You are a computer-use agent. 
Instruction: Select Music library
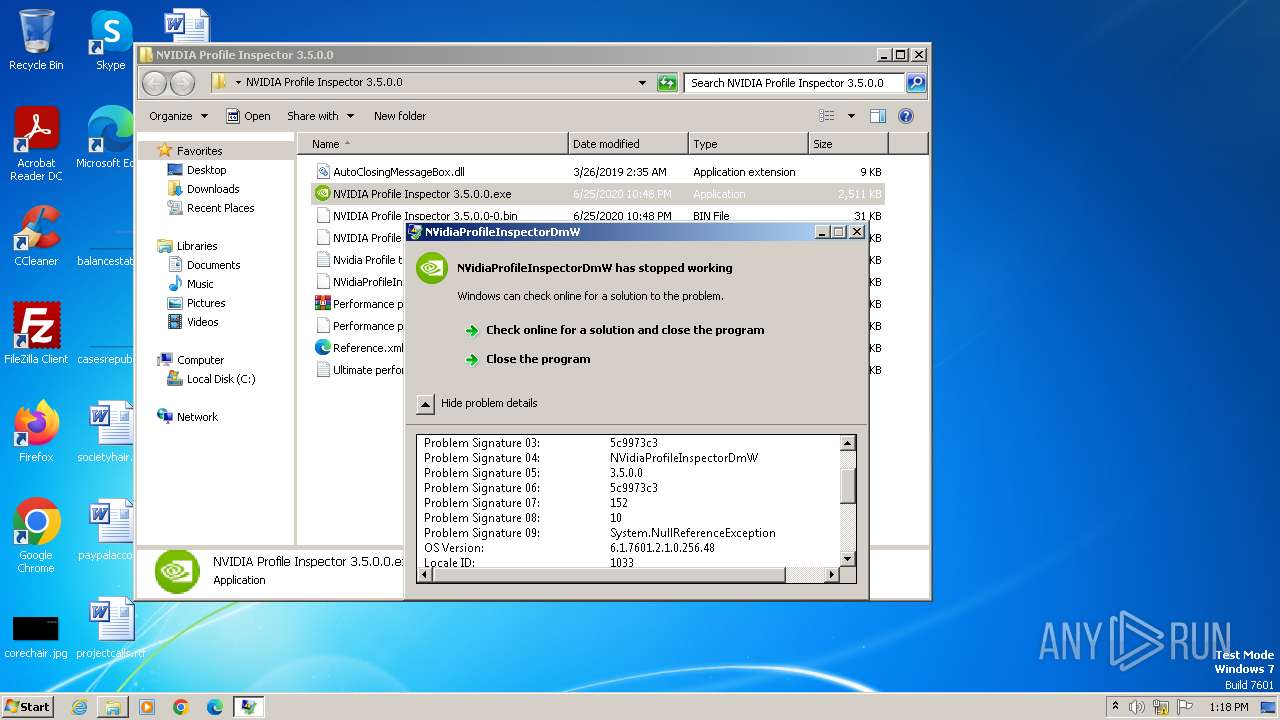[200, 284]
